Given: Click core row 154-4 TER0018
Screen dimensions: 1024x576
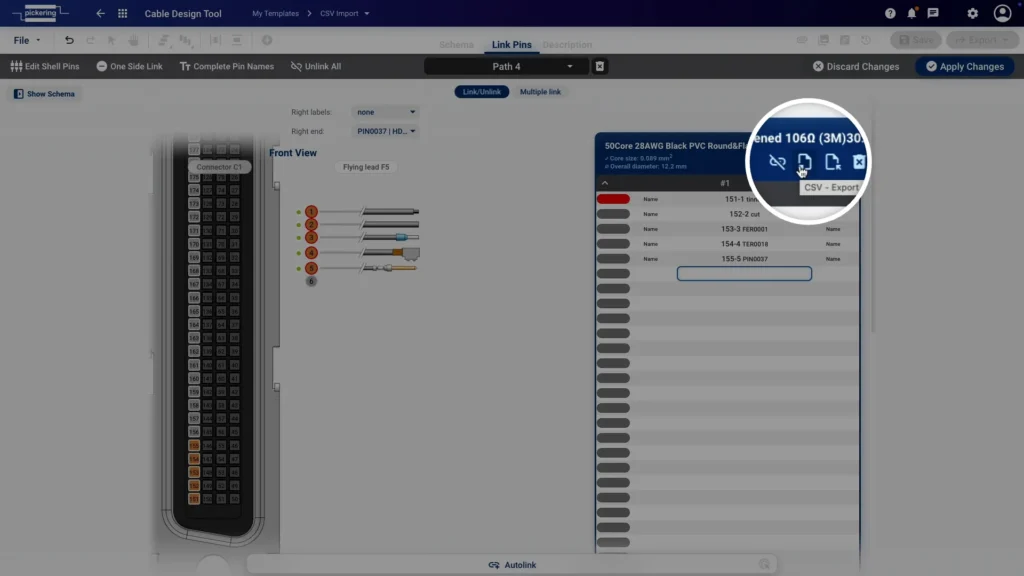Looking at the screenshot, I should pyautogui.click(x=728, y=244).
